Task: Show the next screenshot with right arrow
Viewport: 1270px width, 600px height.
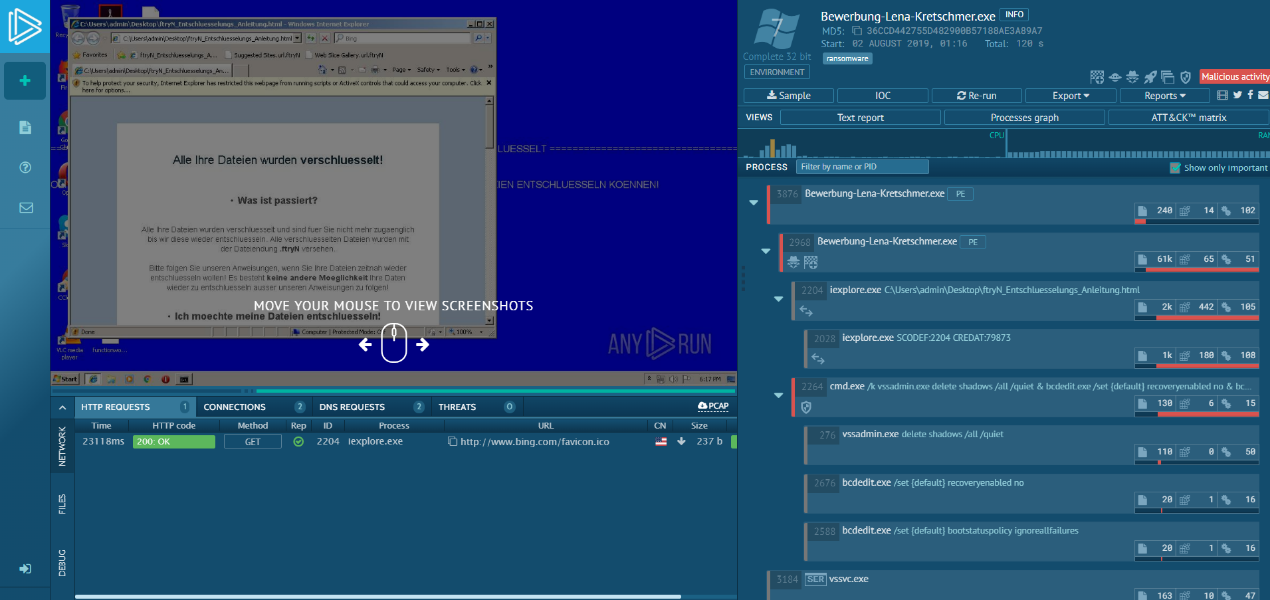Action: point(423,344)
